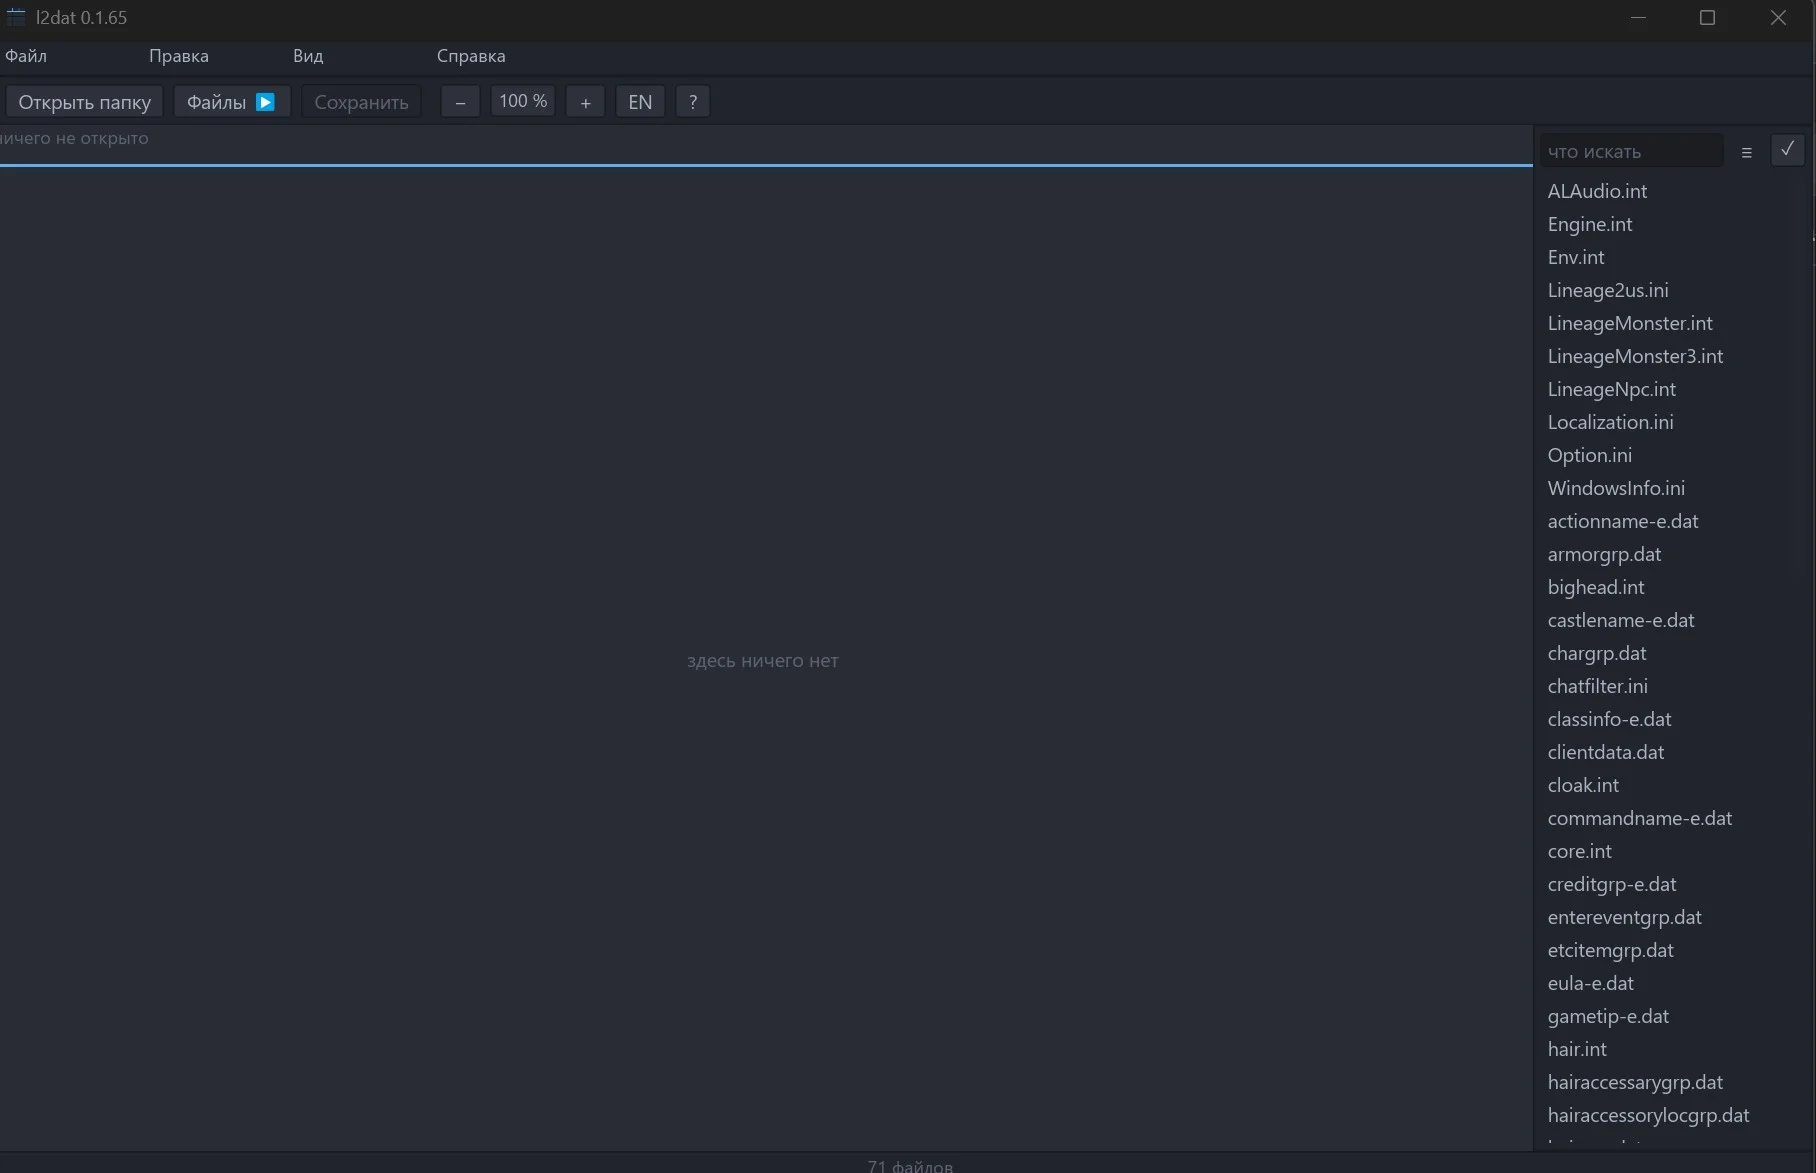Open help via the question mark button
Screen dimensions: 1816x1173
[693, 102]
